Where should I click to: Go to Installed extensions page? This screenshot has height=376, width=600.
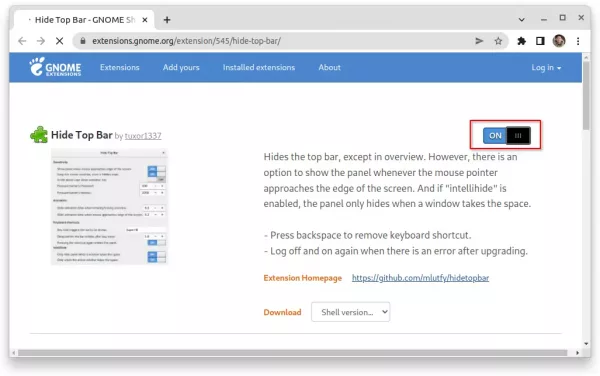coord(259,67)
